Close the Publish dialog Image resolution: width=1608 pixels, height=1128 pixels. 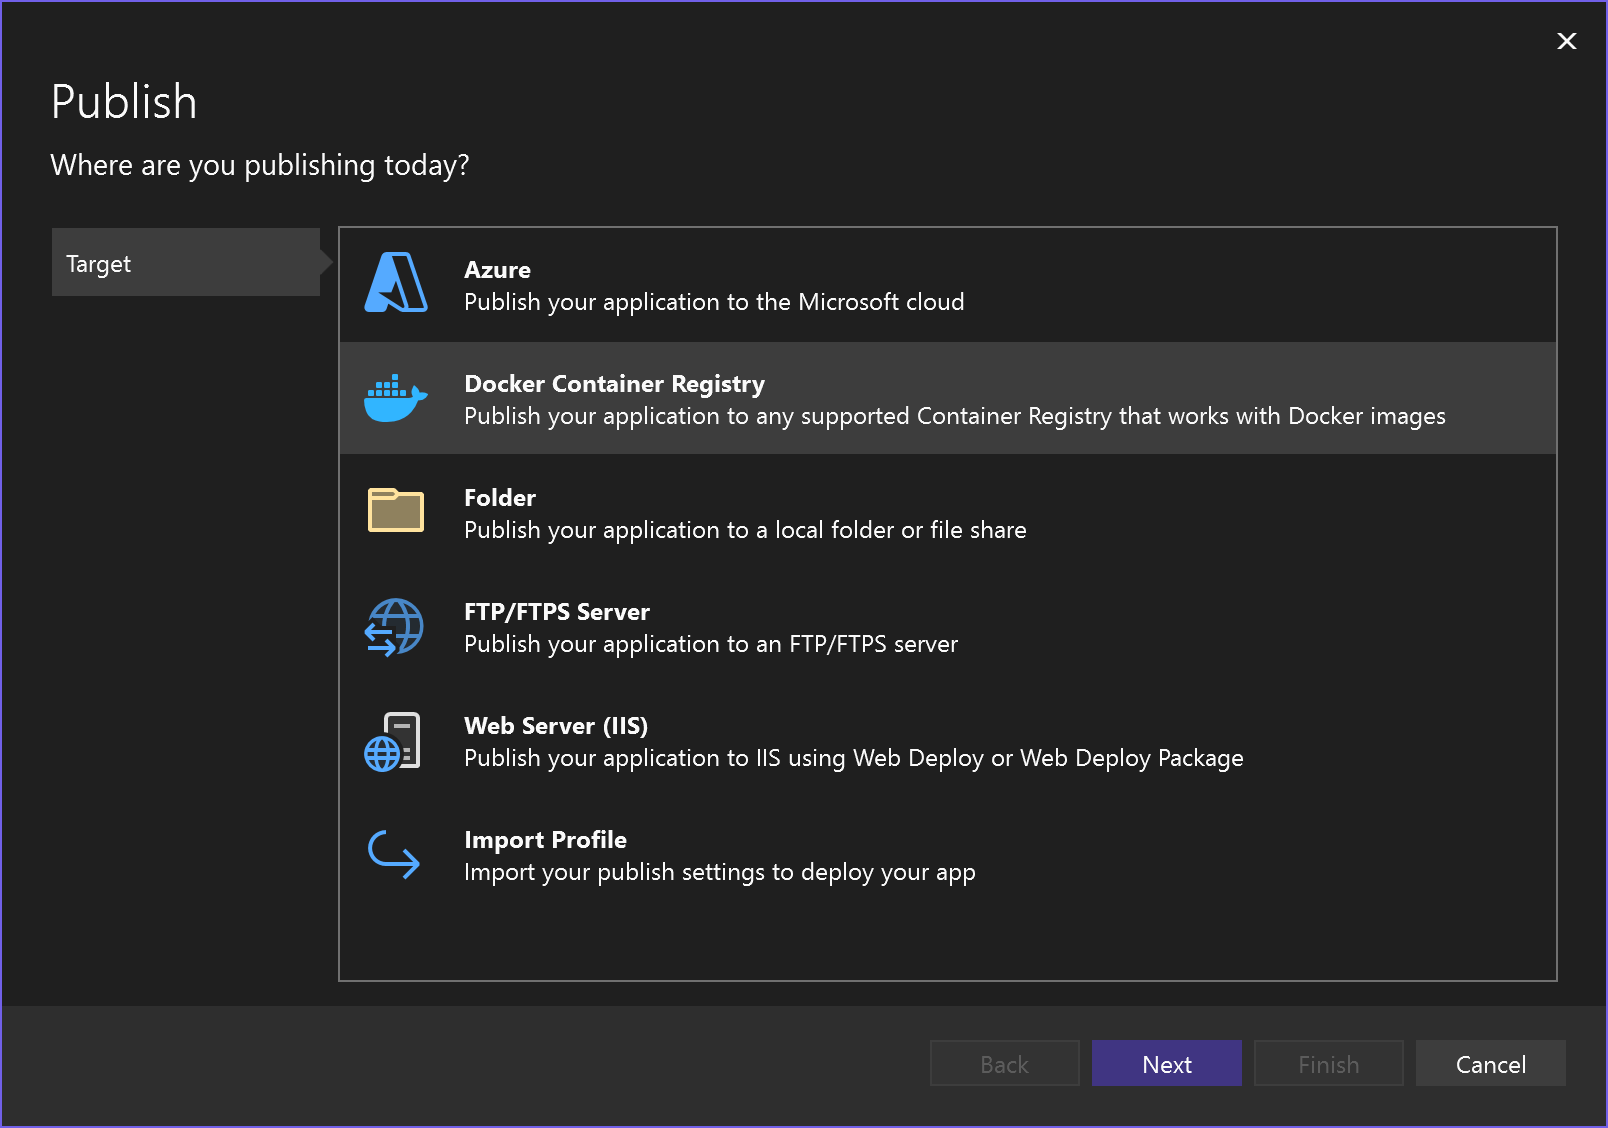click(1566, 41)
